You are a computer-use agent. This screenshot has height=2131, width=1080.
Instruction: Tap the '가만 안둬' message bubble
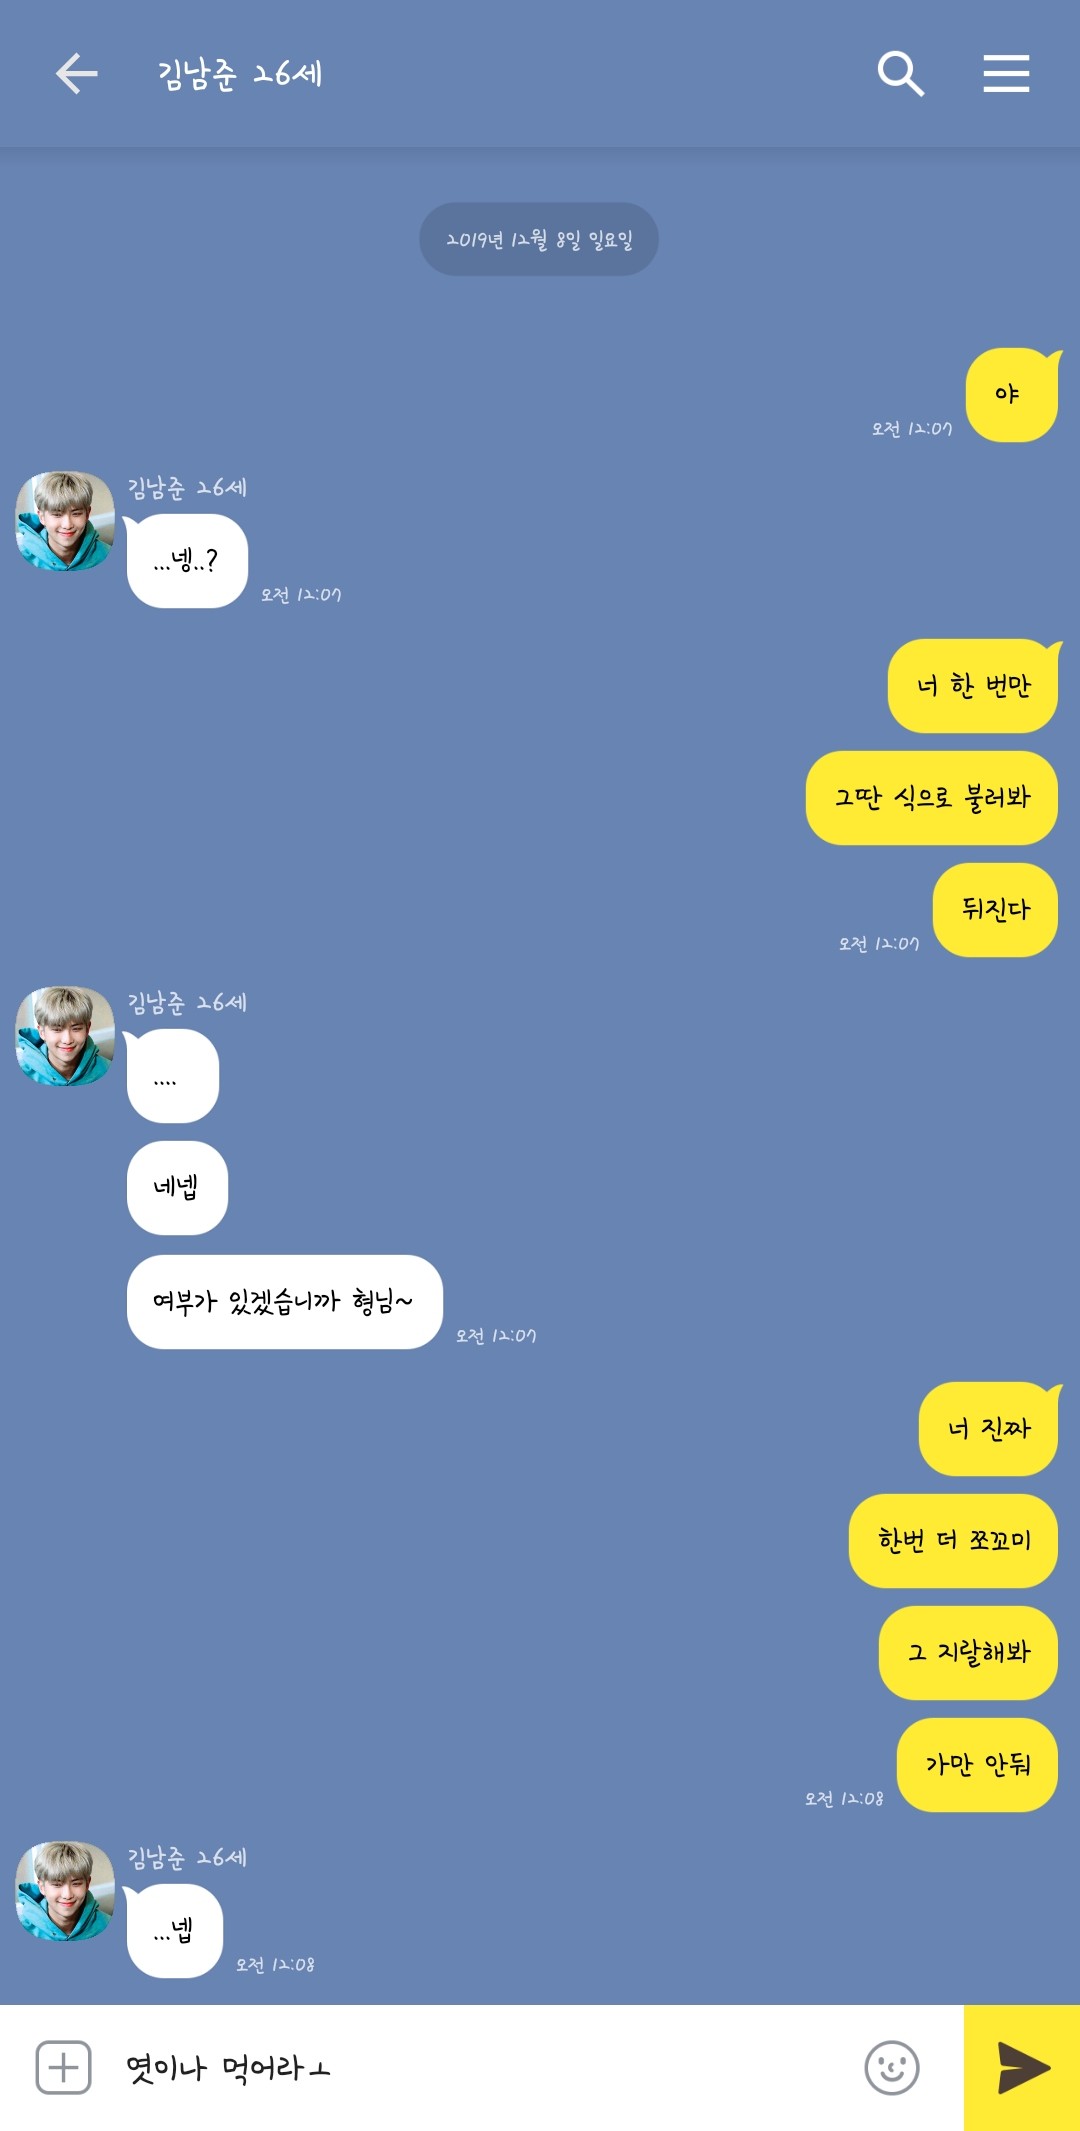978,1765
